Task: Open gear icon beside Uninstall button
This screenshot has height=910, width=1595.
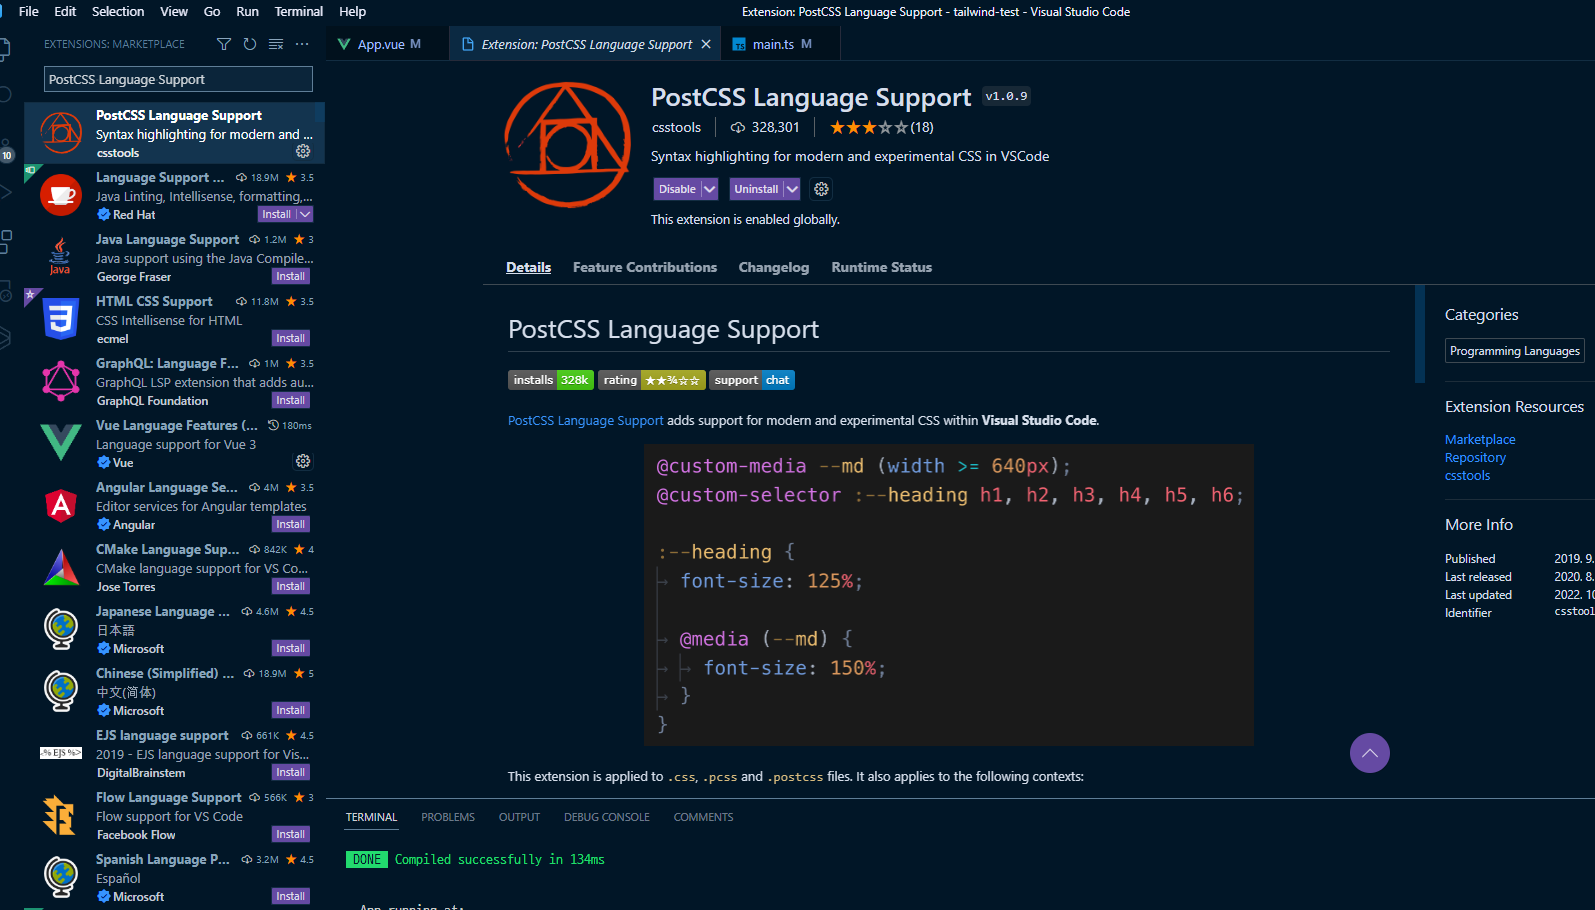Action: tap(821, 189)
